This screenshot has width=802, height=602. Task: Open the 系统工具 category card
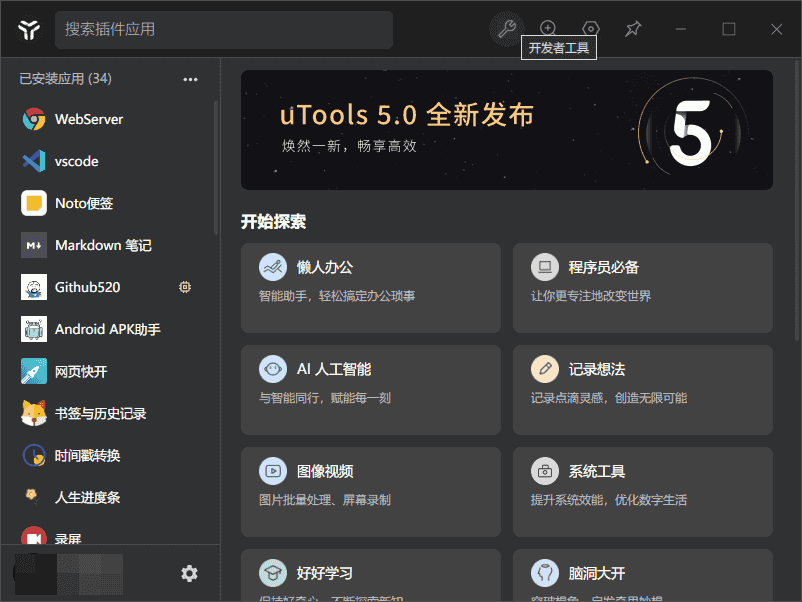[x=643, y=492]
